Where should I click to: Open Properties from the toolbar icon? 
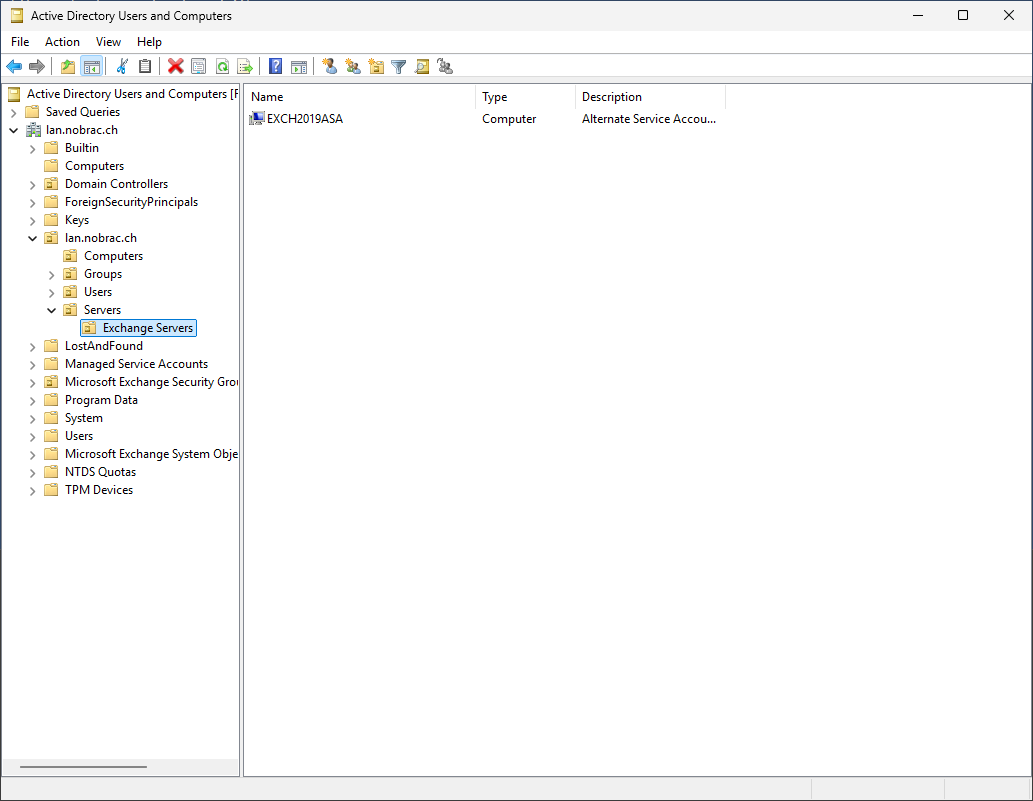[x=198, y=67]
